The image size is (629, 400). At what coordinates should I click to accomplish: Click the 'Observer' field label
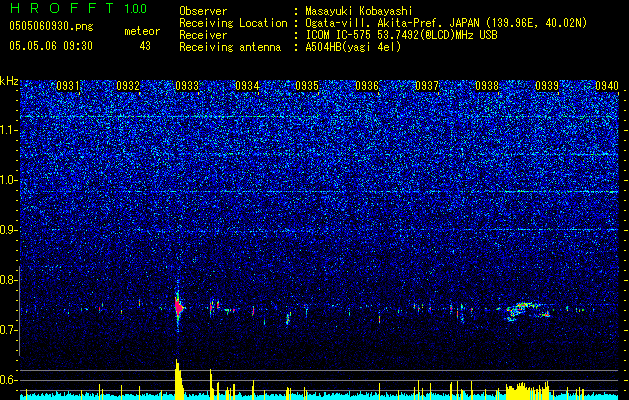click(203, 11)
